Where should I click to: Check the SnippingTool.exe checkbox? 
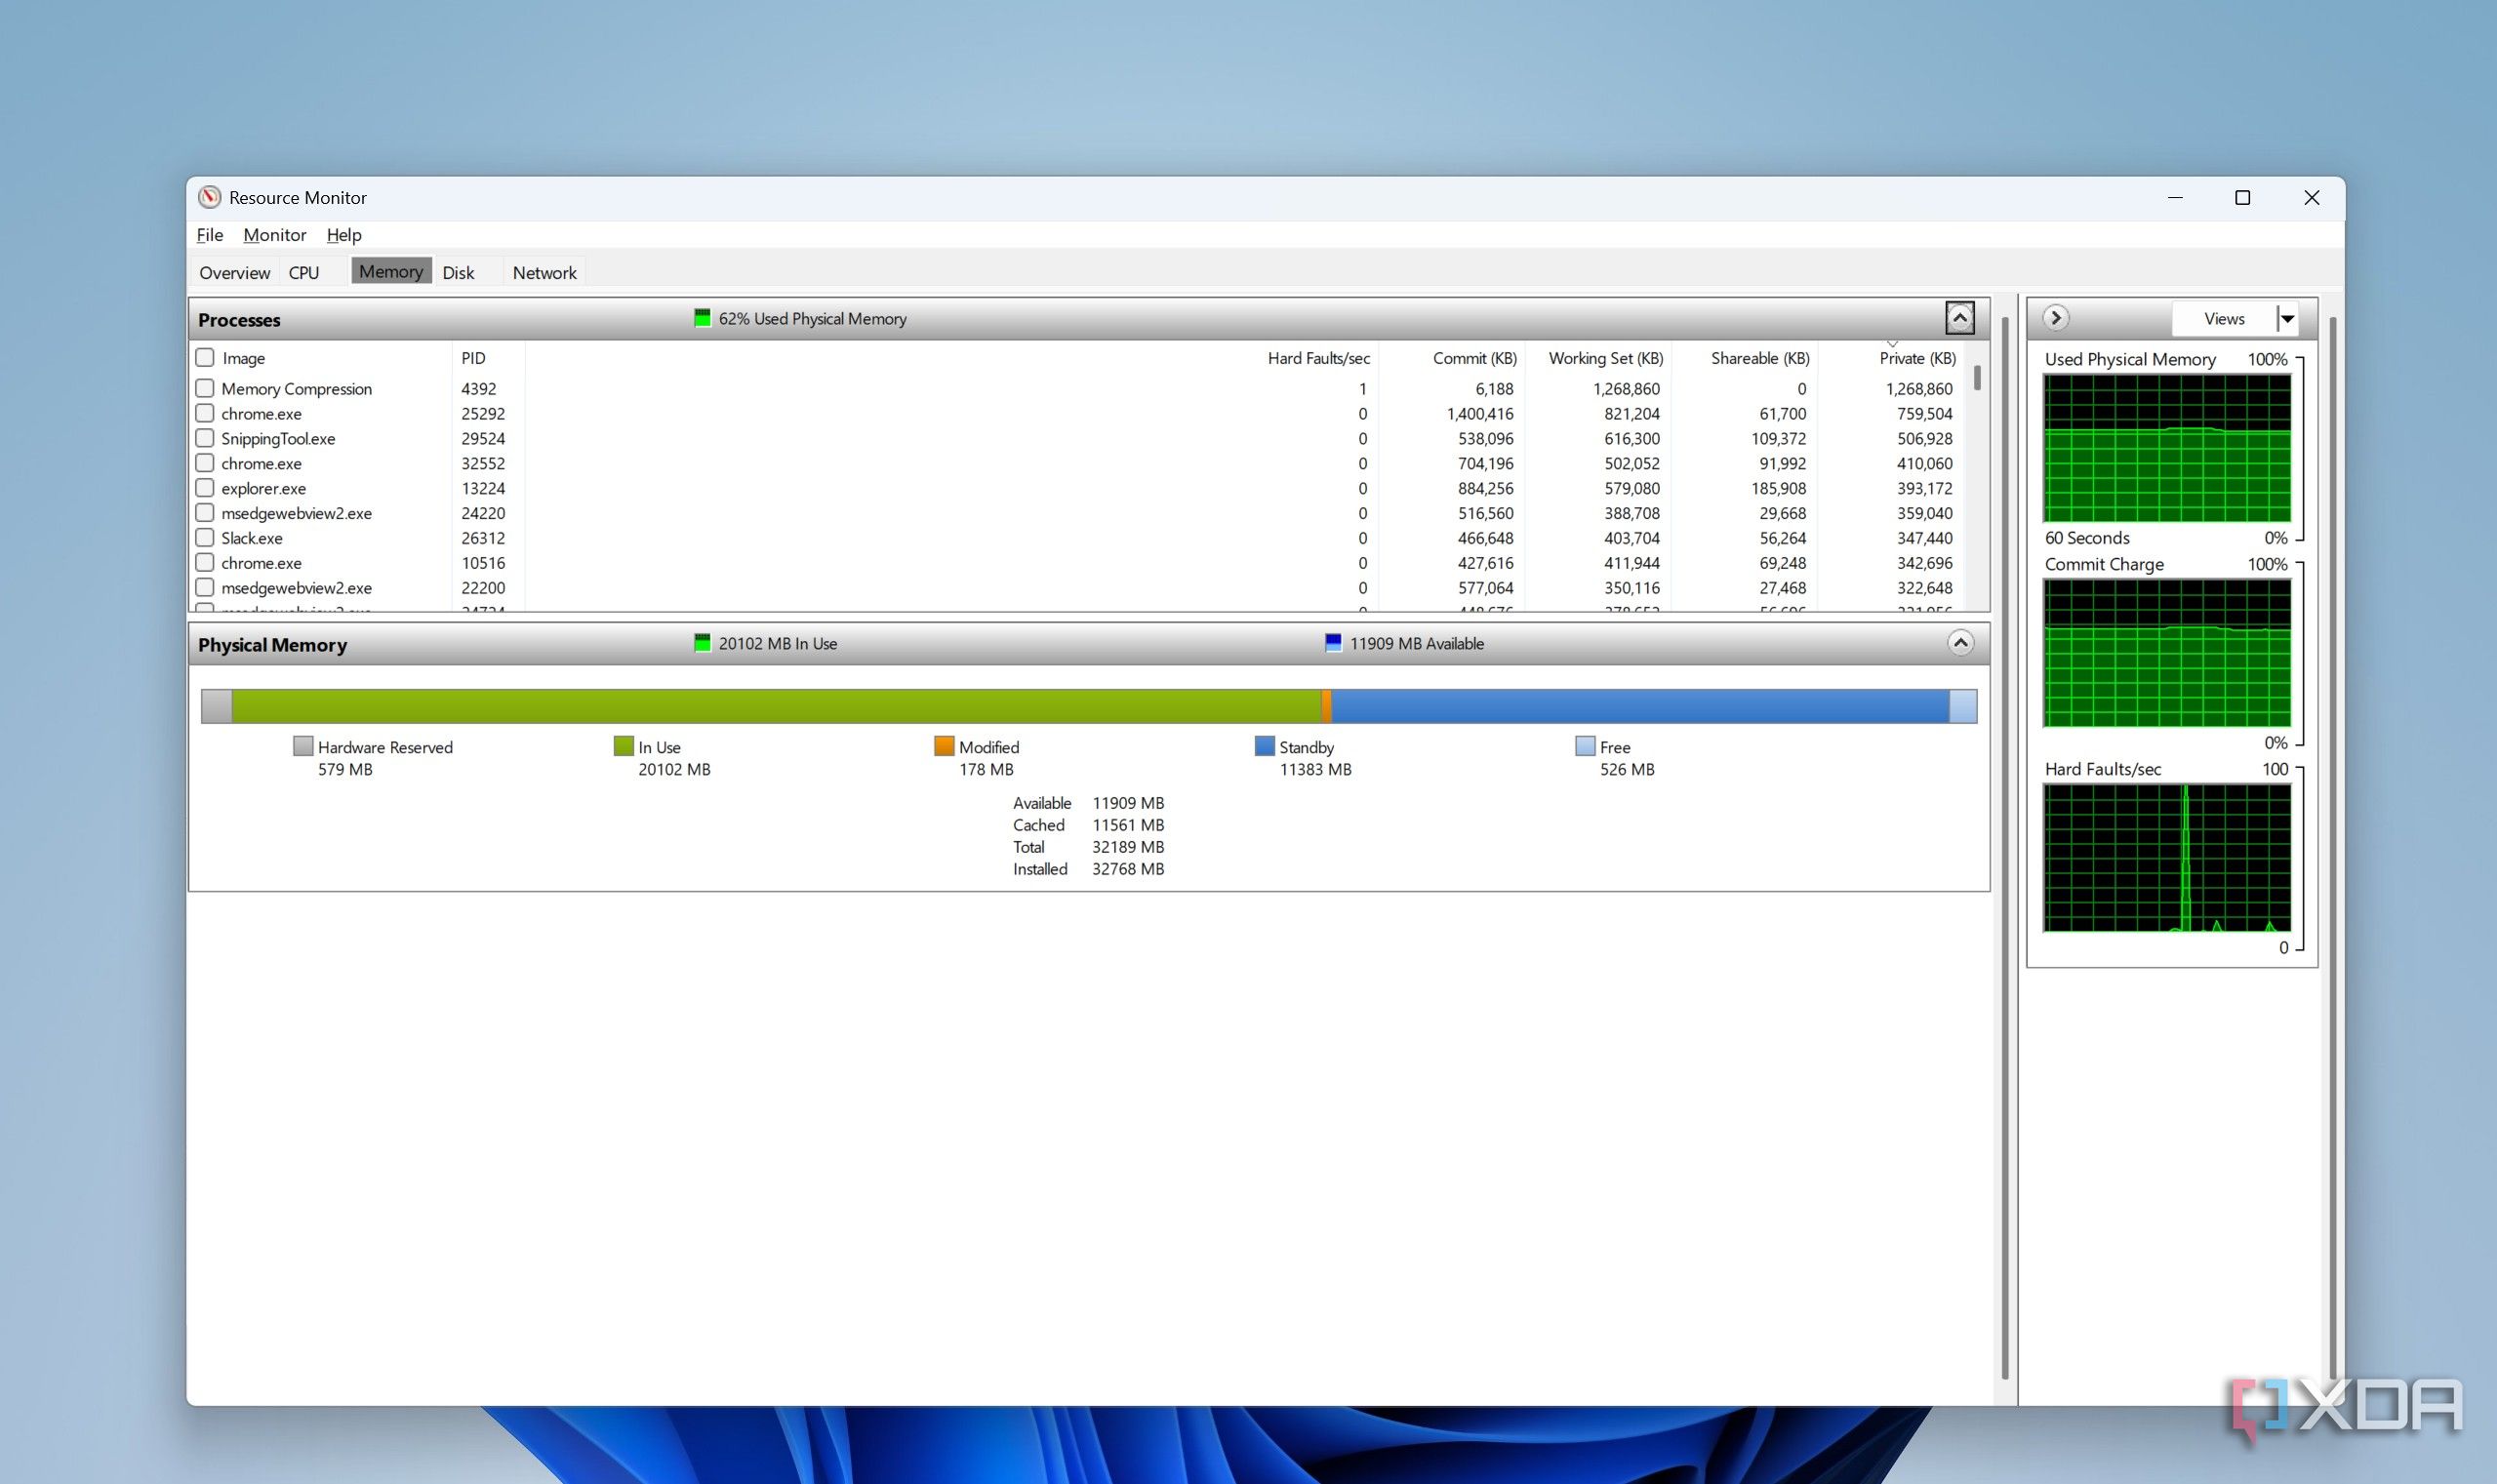[x=205, y=438]
